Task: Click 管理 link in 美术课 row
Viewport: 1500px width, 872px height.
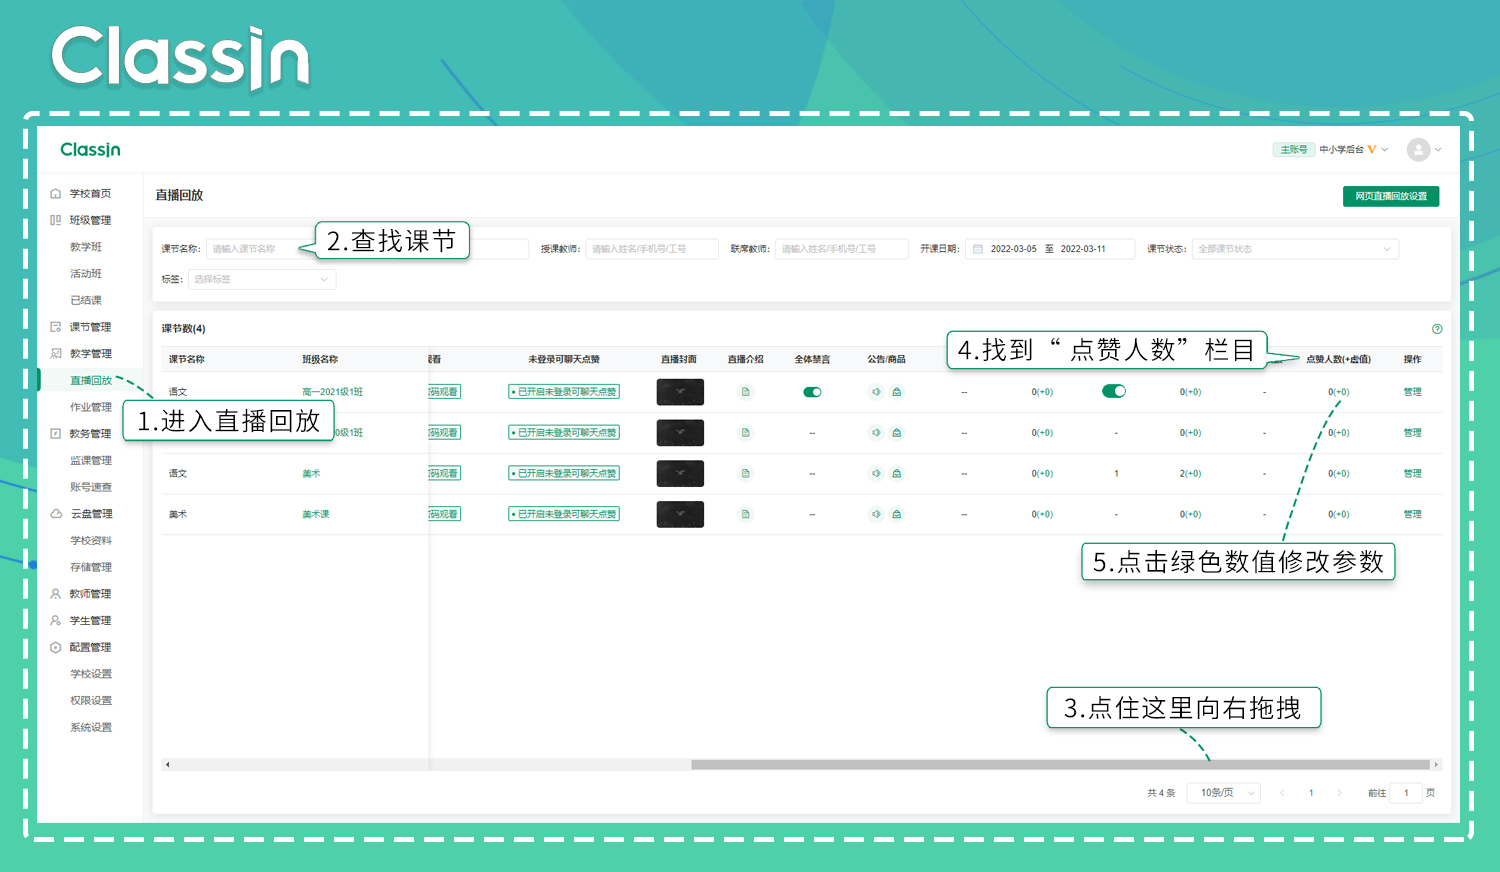Action: pos(1412,514)
